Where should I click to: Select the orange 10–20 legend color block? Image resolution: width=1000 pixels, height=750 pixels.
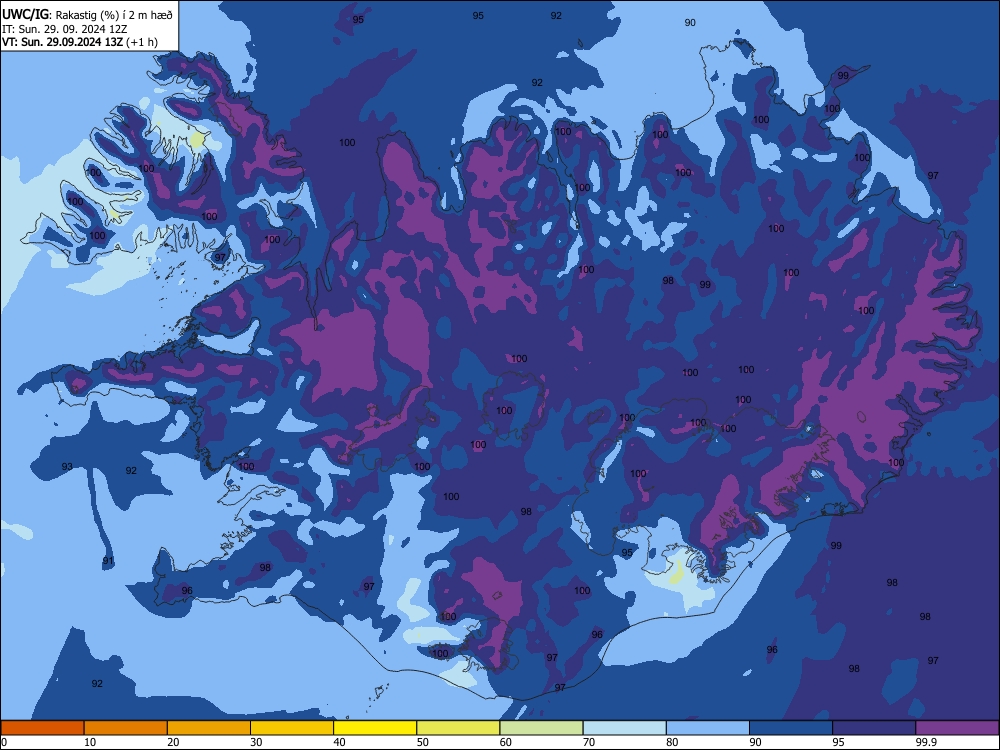[x=126, y=728]
